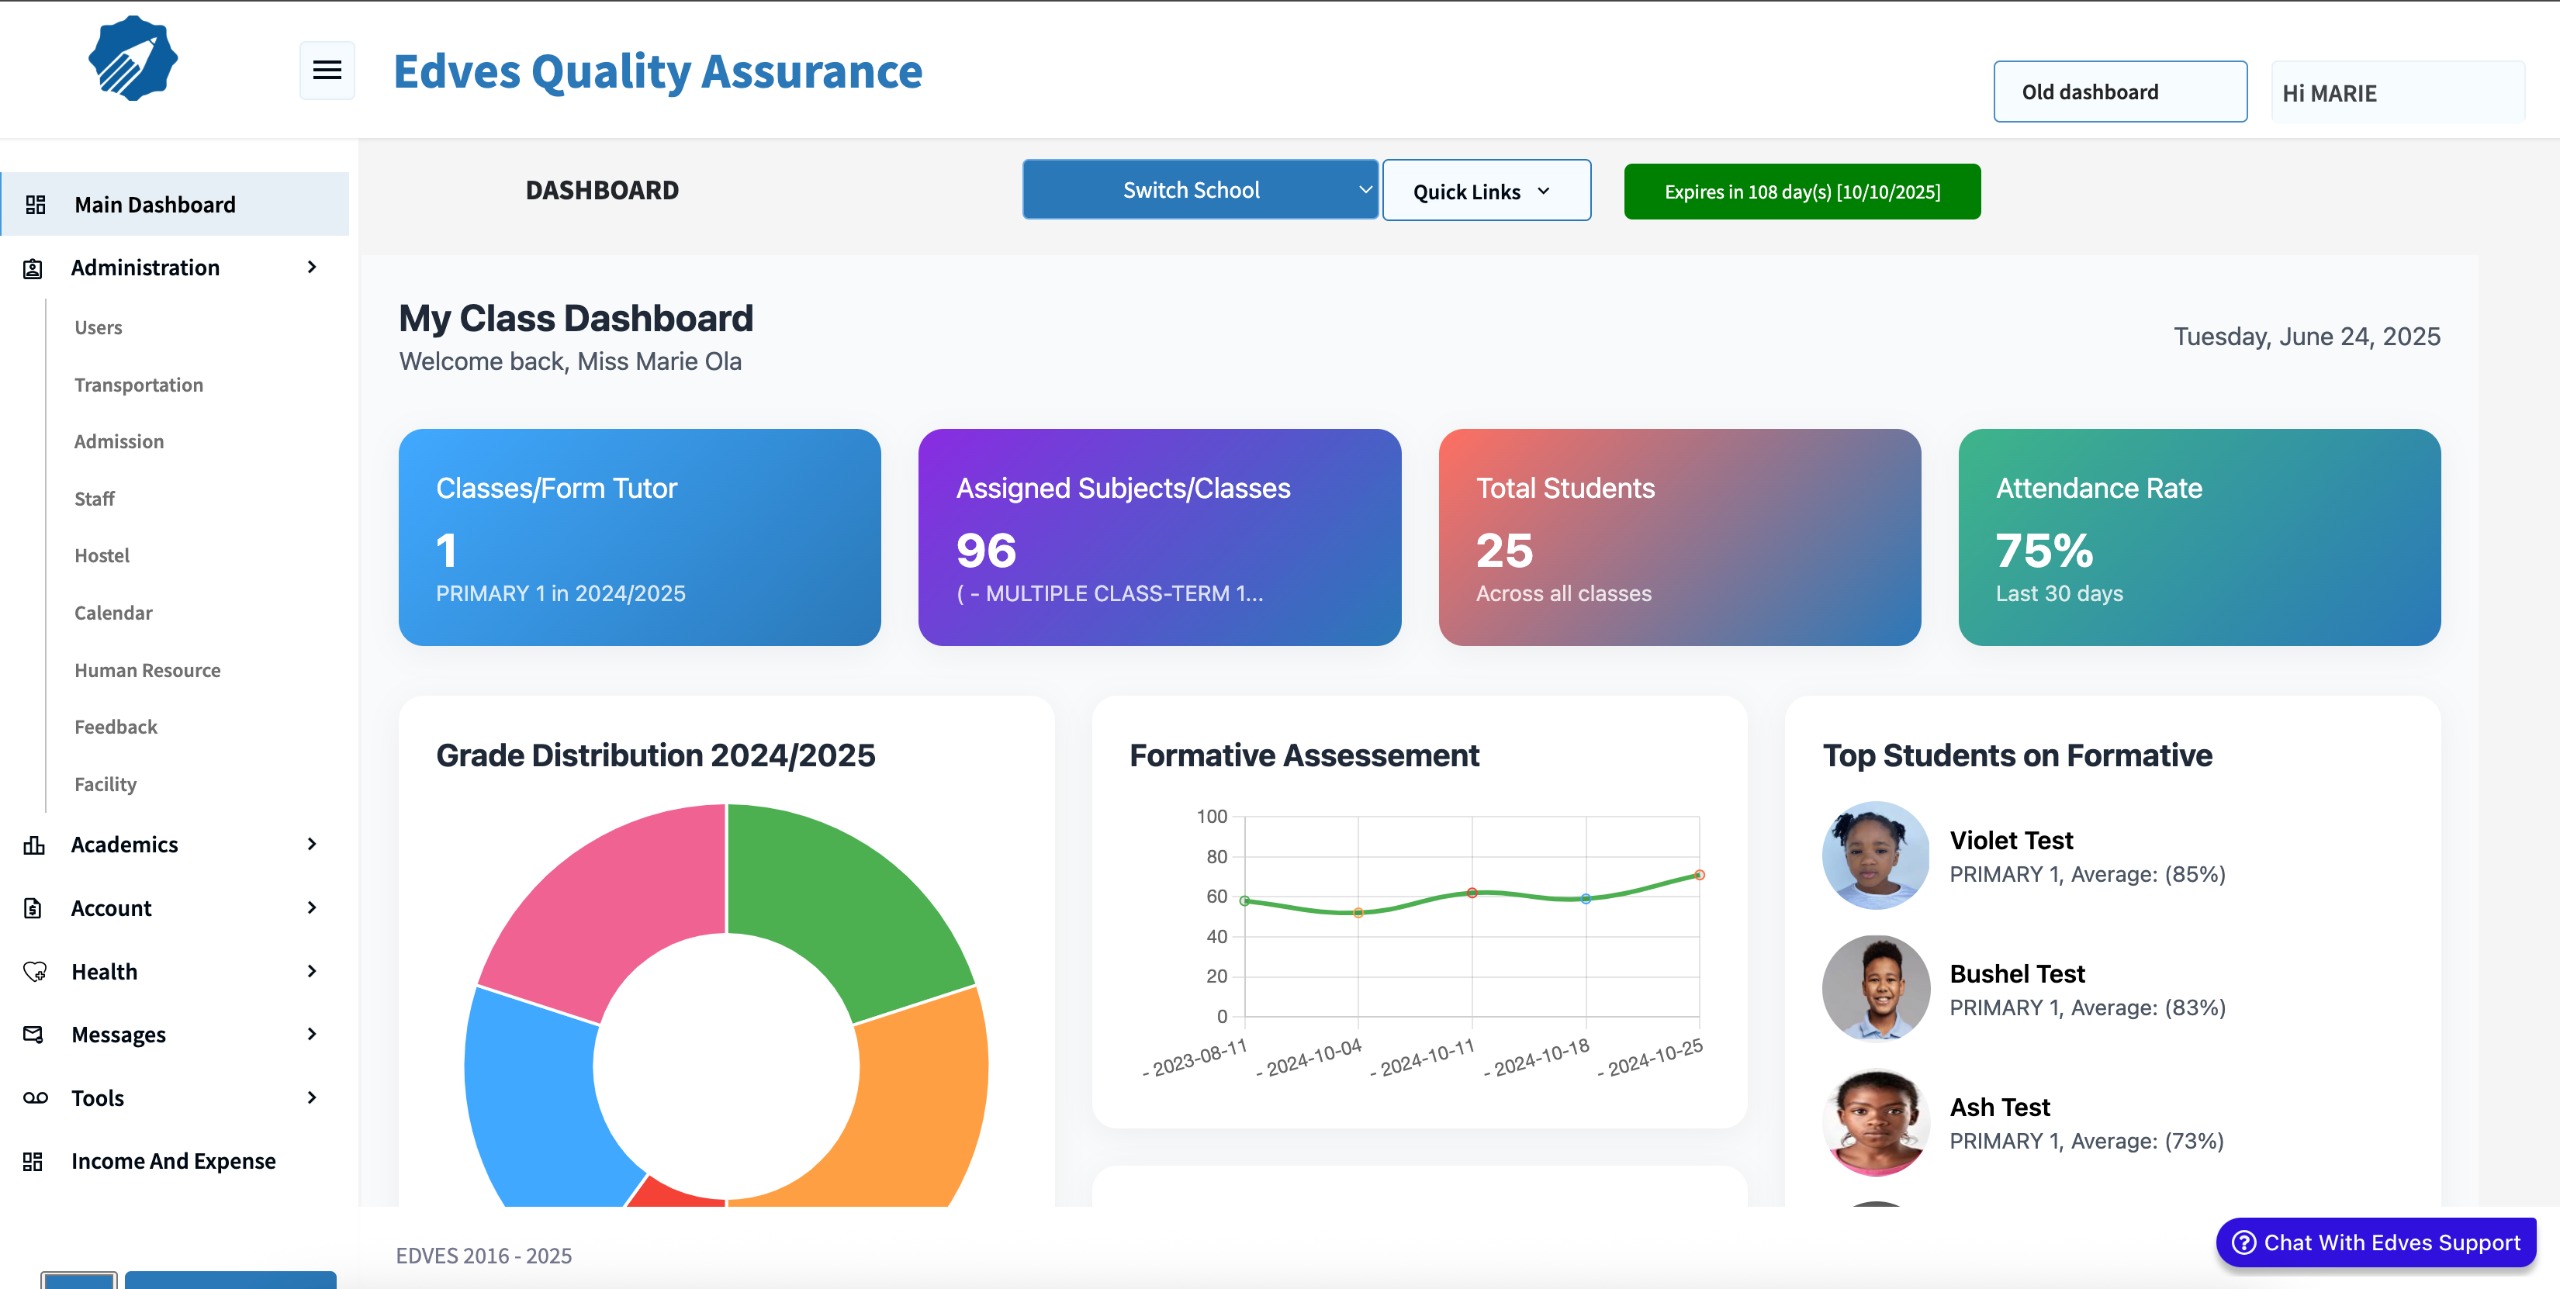
Task: Click the Old dashboard button
Action: [2120, 92]
